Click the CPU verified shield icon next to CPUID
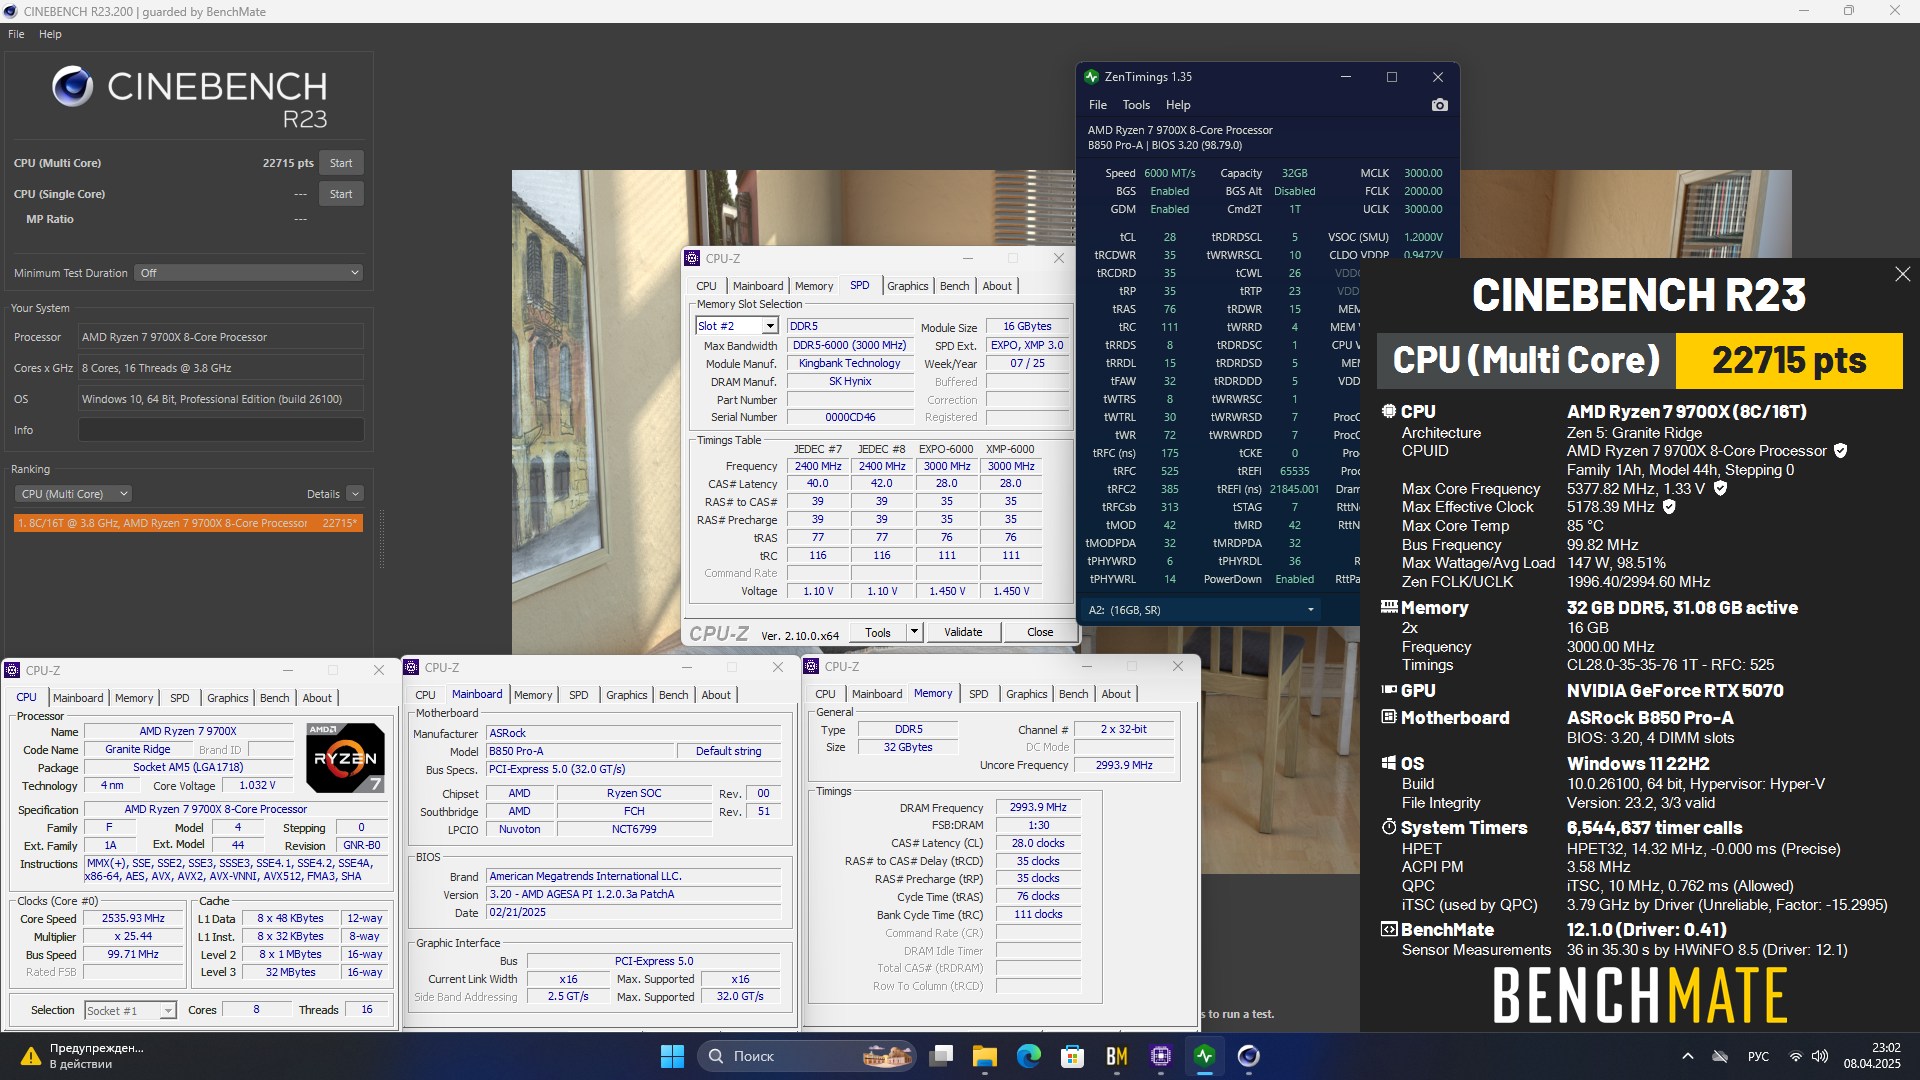1920x1080 pixels. [x=1841, y=451]
